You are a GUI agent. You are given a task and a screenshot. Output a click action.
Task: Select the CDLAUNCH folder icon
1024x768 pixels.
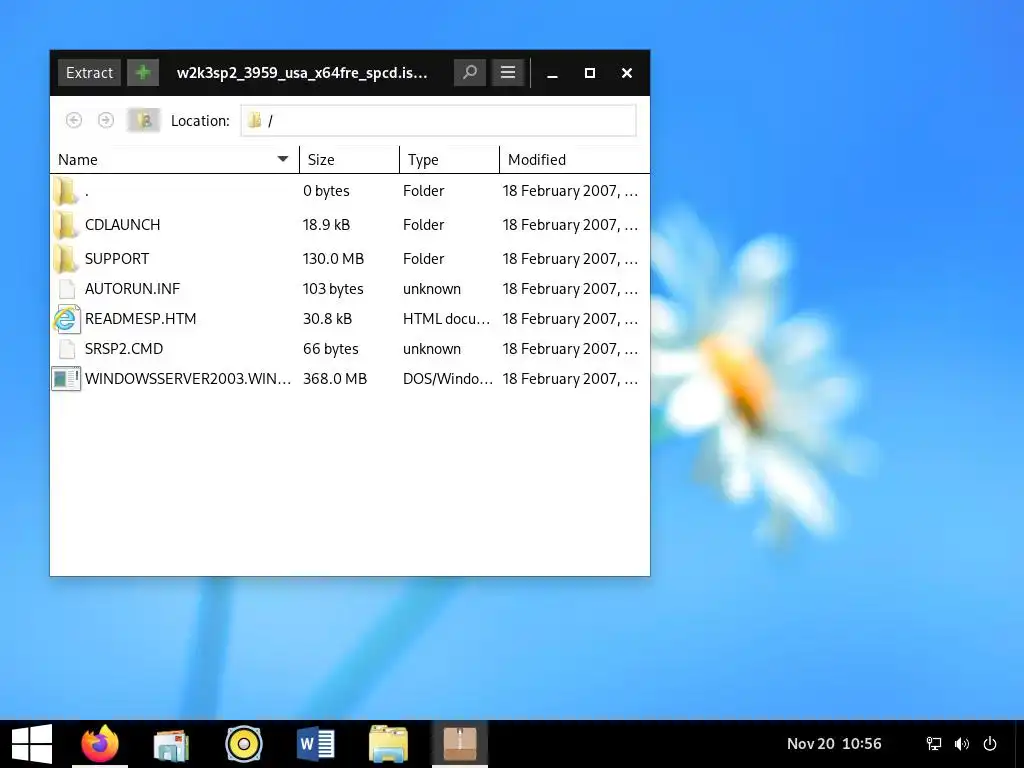click(65, 225)
